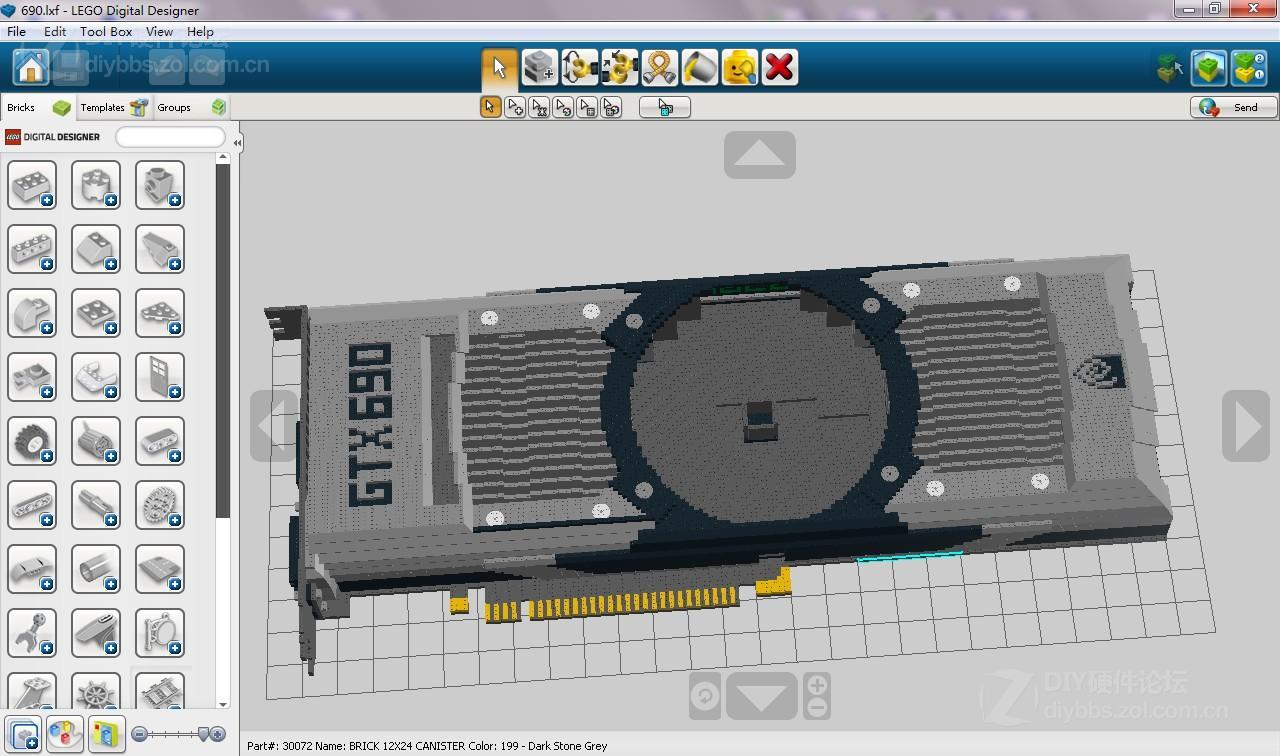This screenshot has width=1280, height=756.
Task: Choose the Hide minifig-head tool
Action: pos(739,67)
